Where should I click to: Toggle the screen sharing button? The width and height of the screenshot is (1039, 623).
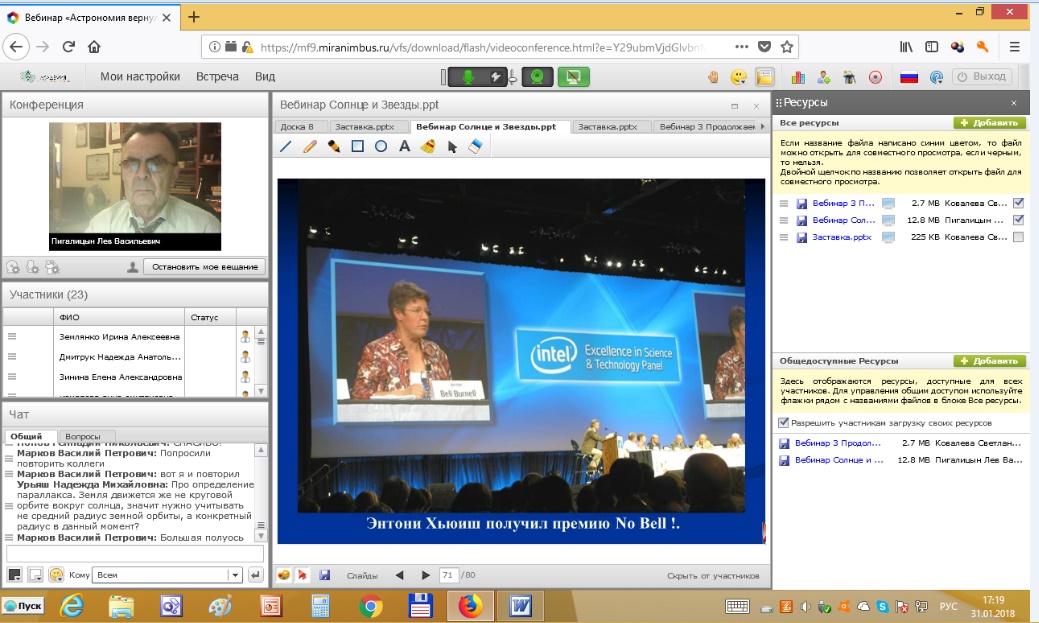(573, 77)
